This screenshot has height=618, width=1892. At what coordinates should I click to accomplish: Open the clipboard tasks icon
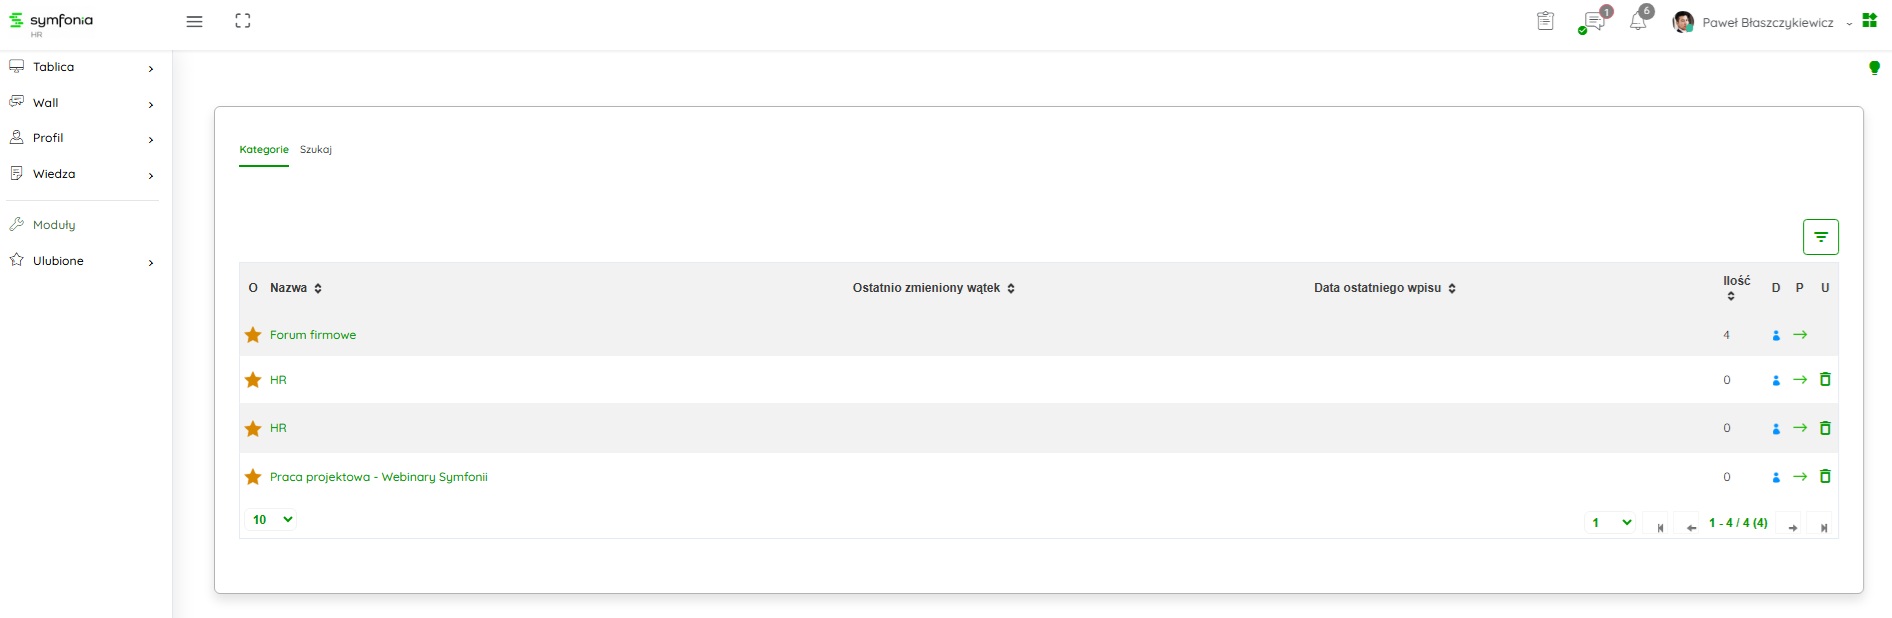point(1545,21)
